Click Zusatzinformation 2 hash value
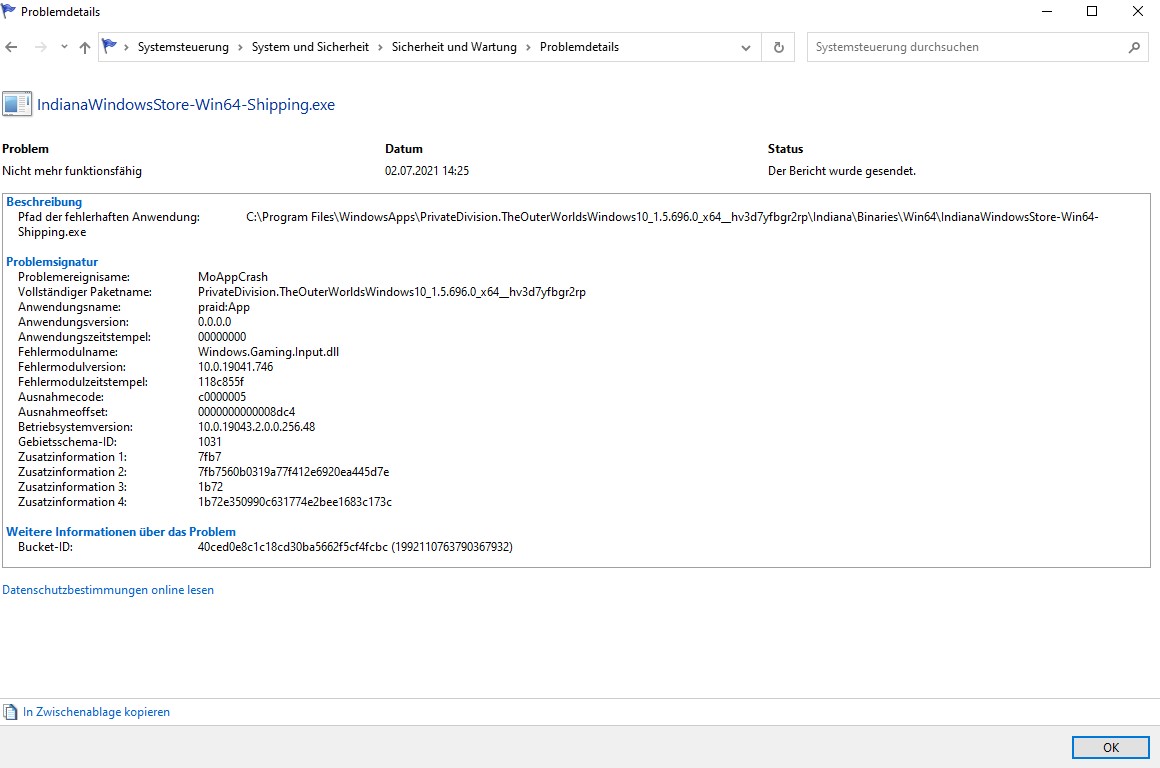 [294, 472]
